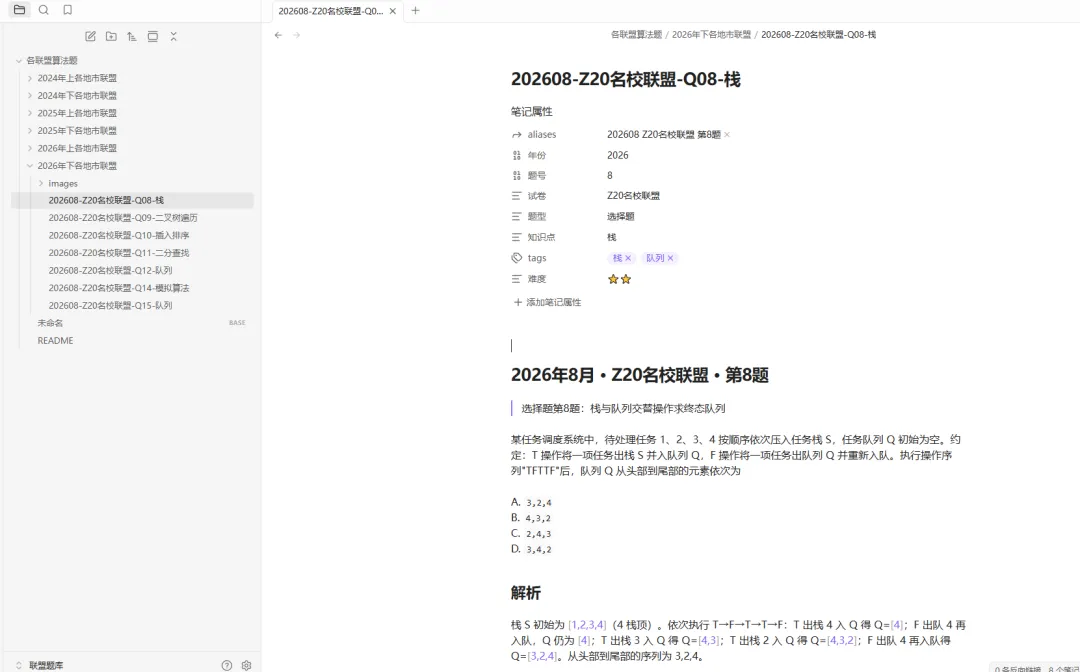Open the file explorer sidebar tab
This screenshot has height=672, width=1080.
pos(19,10)
